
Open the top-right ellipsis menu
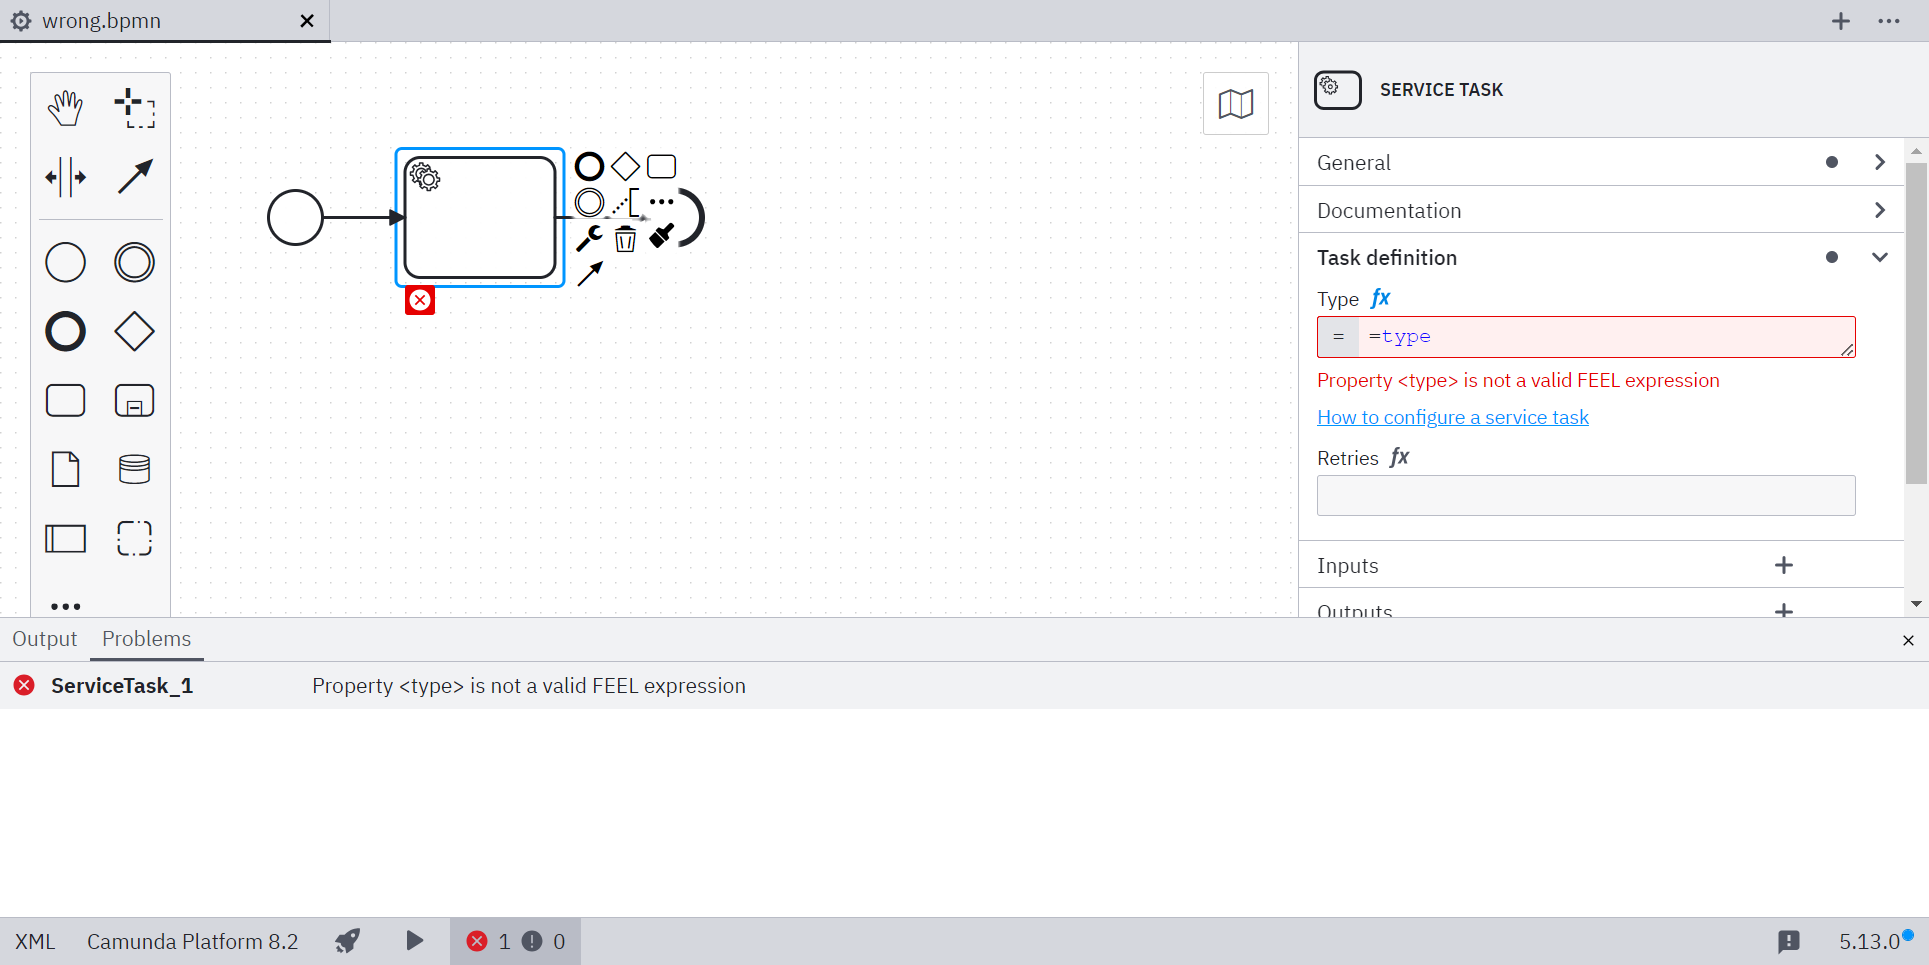point(1889,21)
